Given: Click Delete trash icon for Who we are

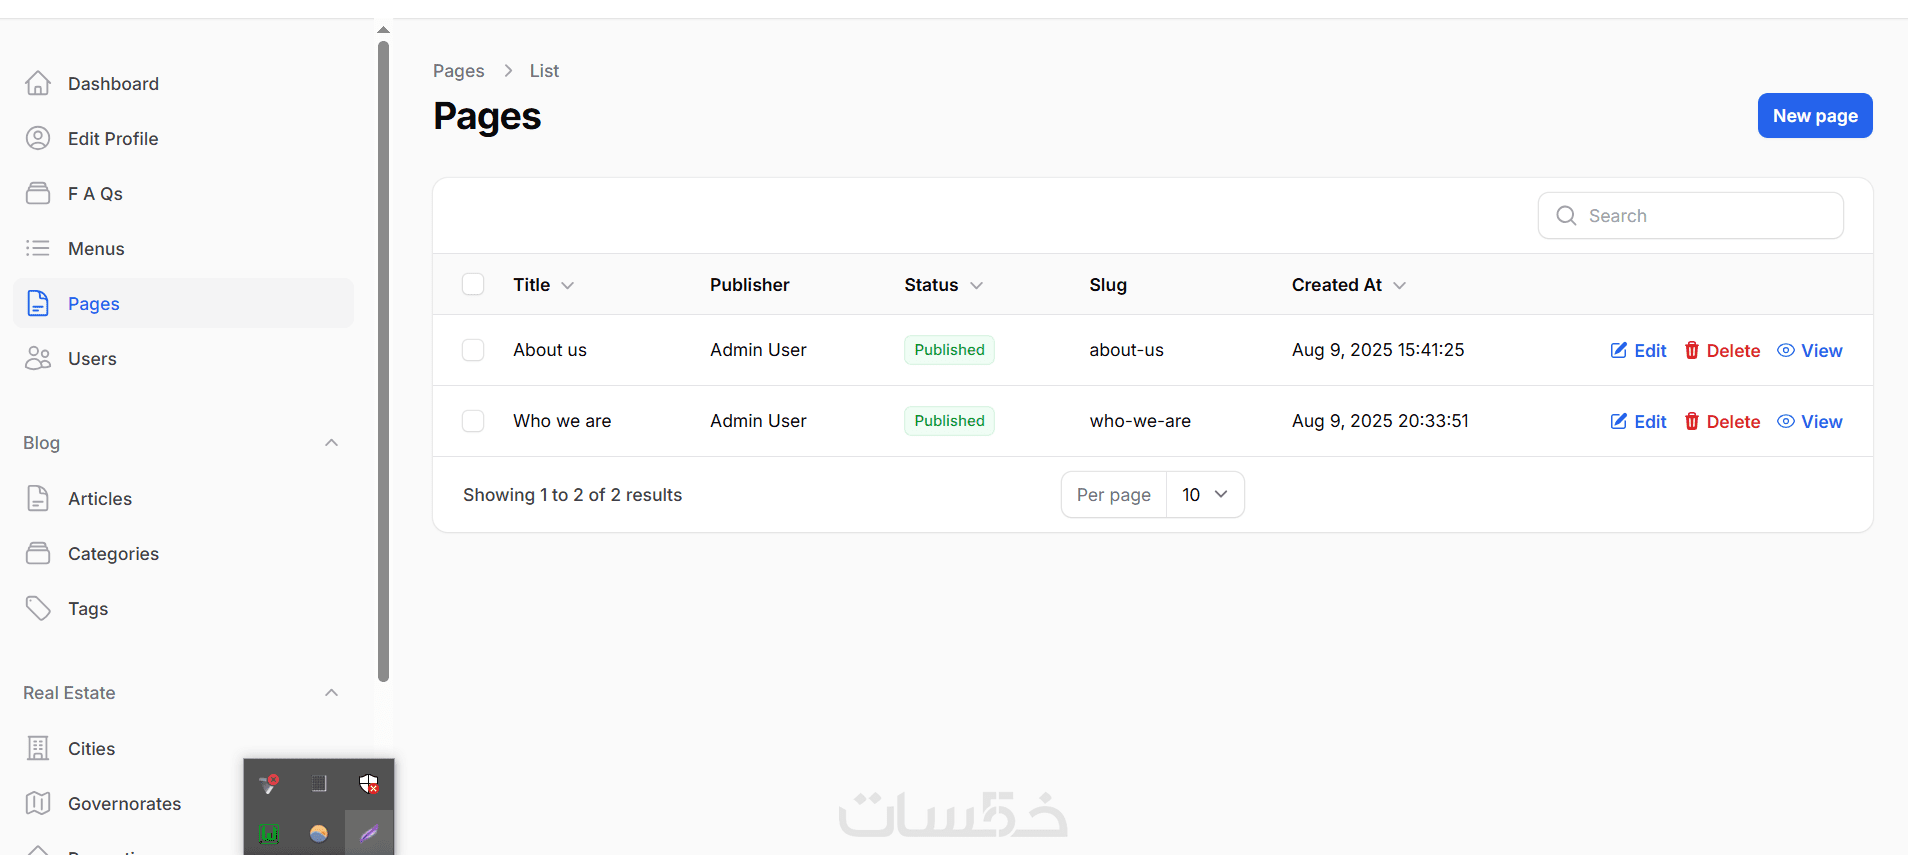Looking at the screenshot, I should click(1691, 422).
